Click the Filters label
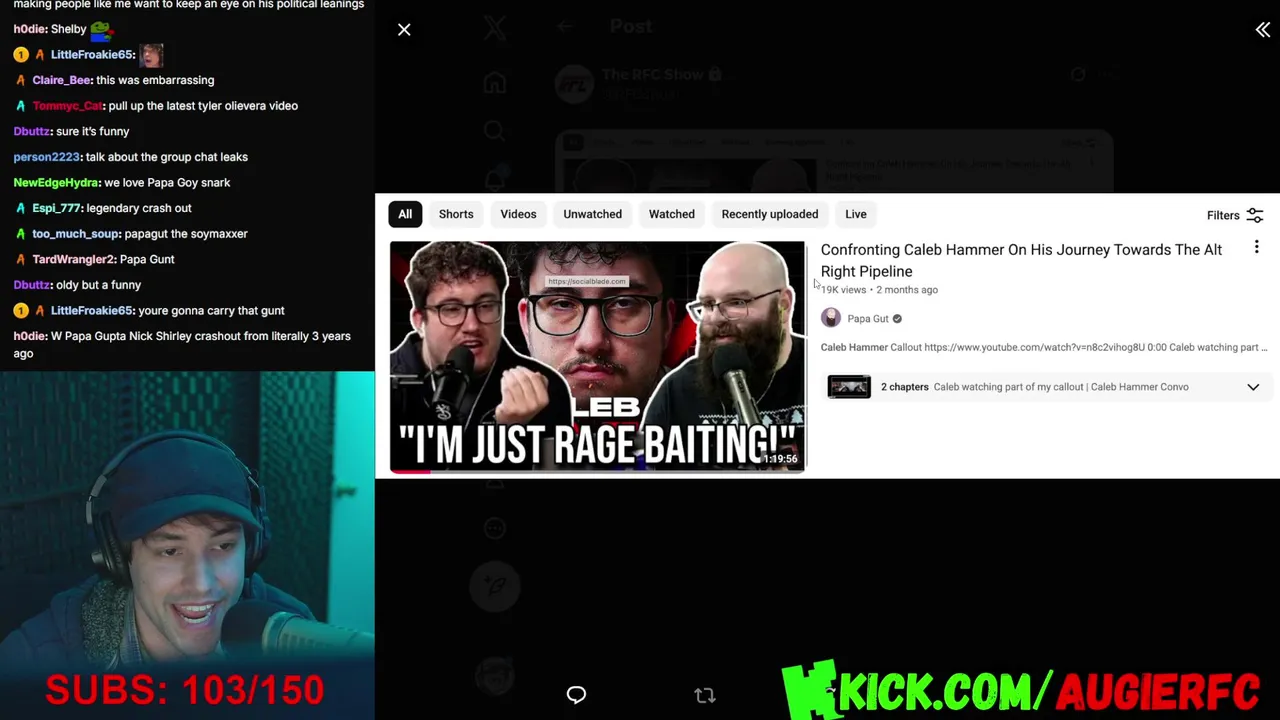The image size is (1280, 720). [x=1223, y=215]
